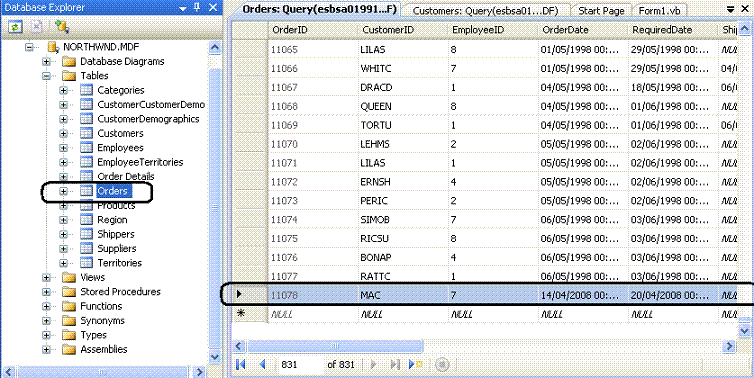Go to the previous record navigation icon

[263, 365]
